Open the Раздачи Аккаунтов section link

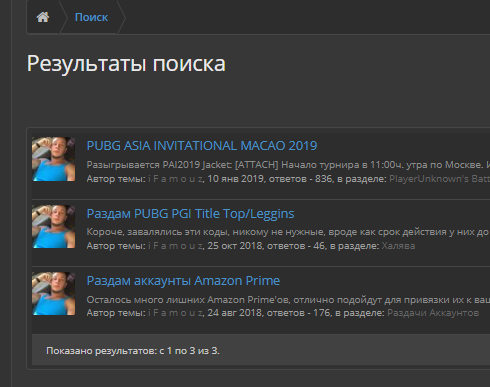point(433,313)
